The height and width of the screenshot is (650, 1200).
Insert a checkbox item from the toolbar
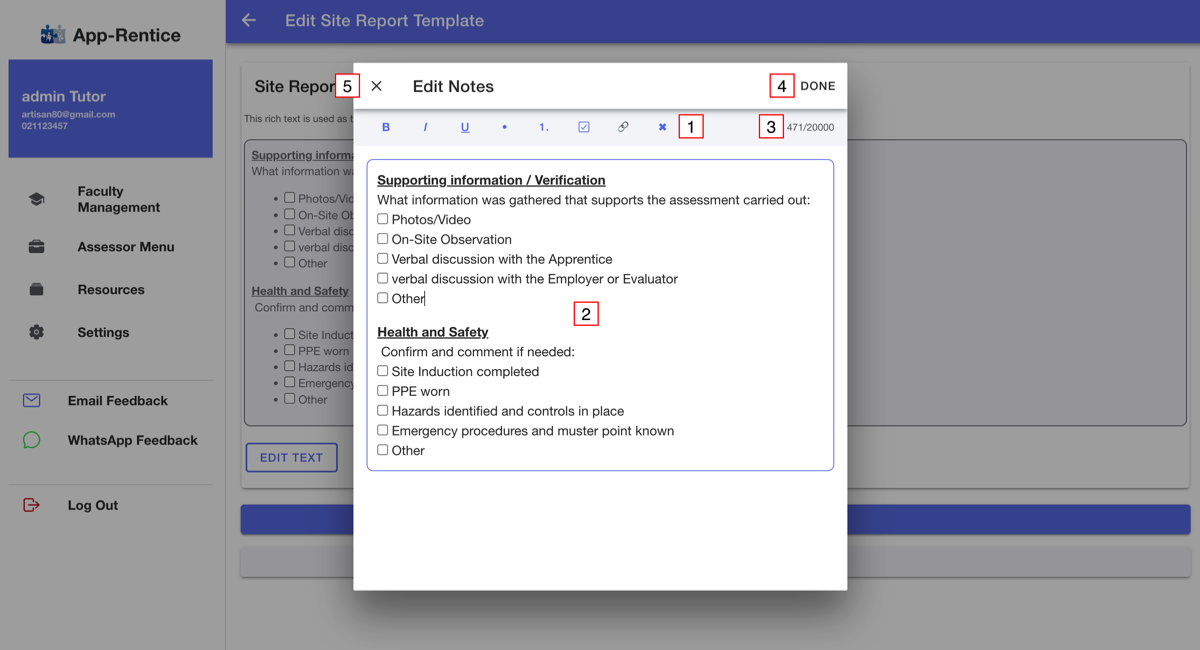pyautogui.click(x=584, y=127)
